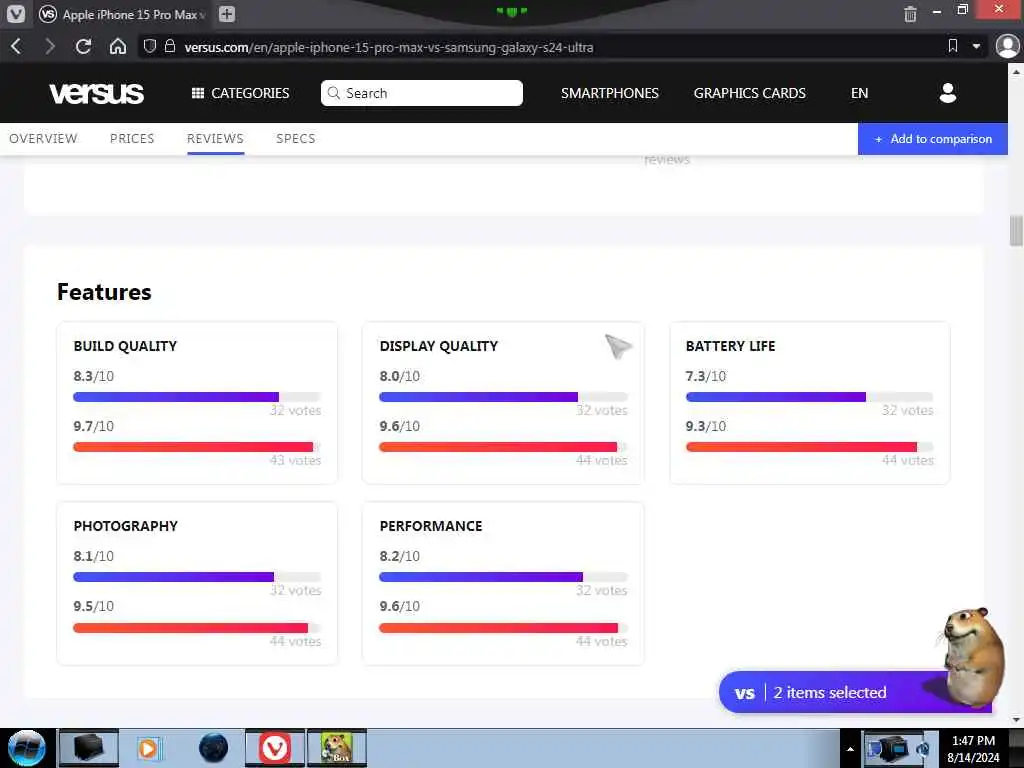Open Versus user account icon
Screen dimensions: 1024x768
(x=948, y=93)
